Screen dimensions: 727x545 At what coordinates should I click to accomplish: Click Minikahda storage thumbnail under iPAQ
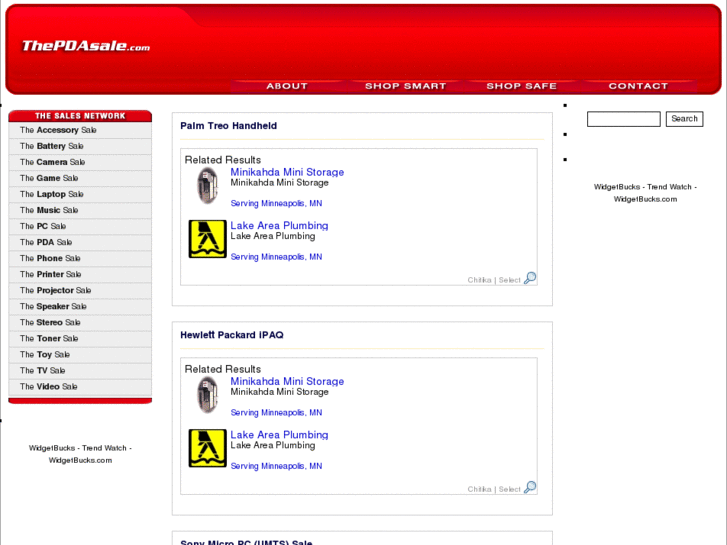point(207,395)
